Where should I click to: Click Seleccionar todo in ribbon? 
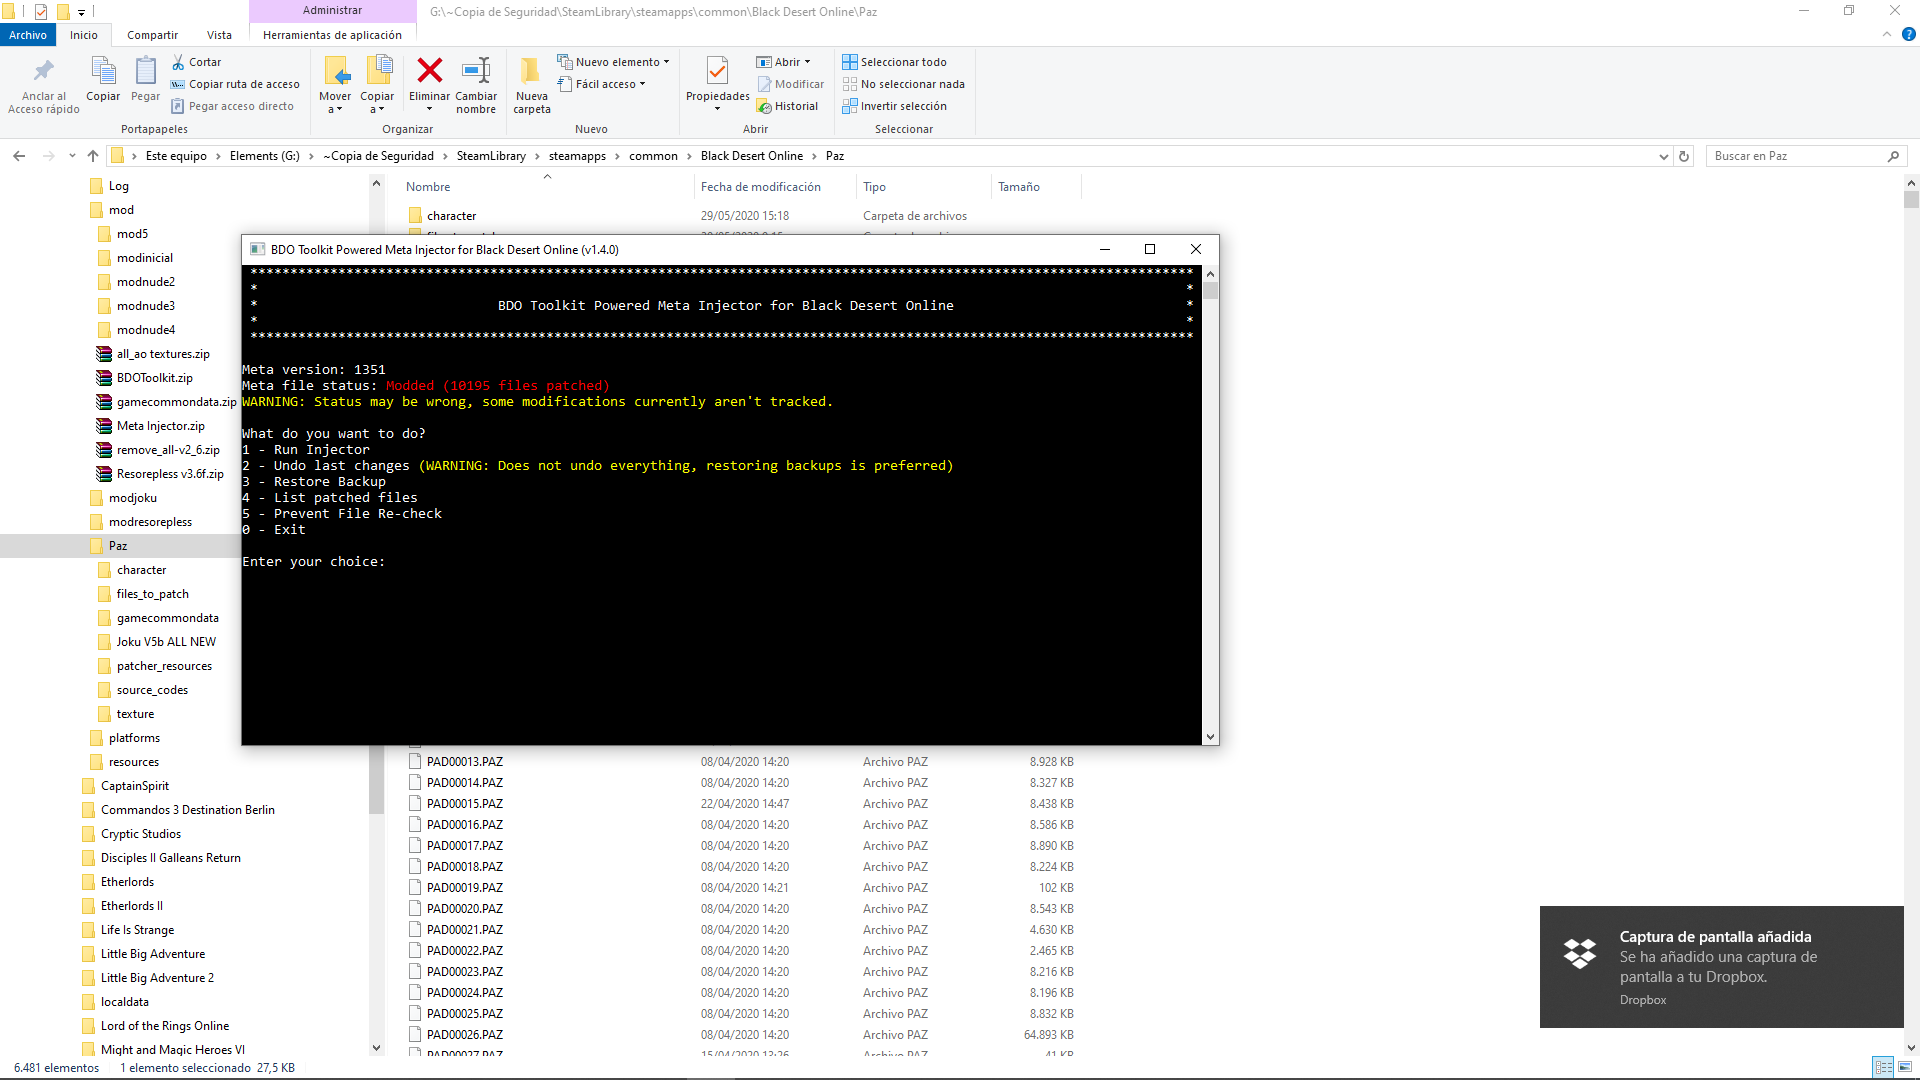point(894,62)
